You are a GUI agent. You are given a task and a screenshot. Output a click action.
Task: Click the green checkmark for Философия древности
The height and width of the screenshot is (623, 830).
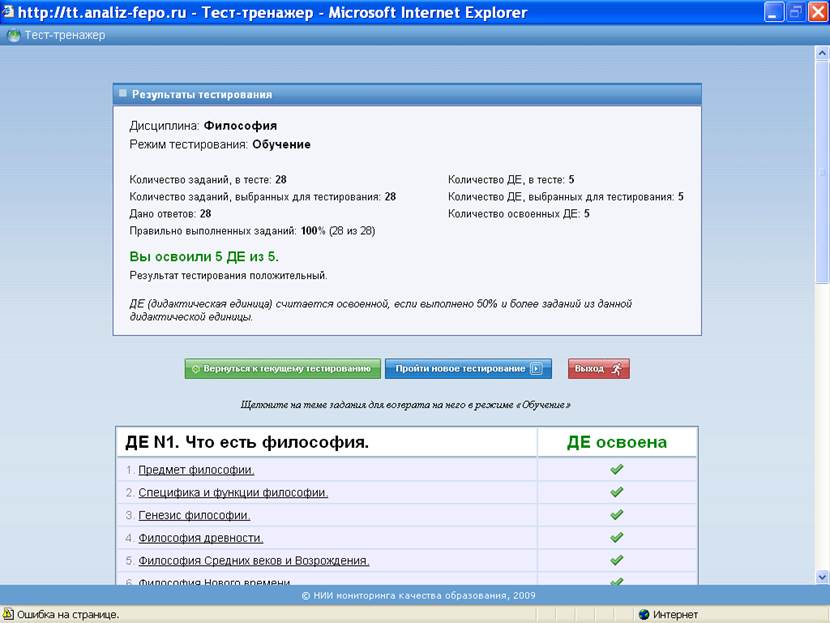click(x=617, y=538)
